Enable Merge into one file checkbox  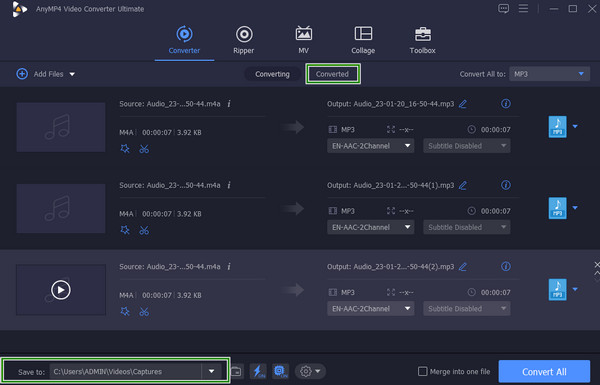tap(422, 371)
